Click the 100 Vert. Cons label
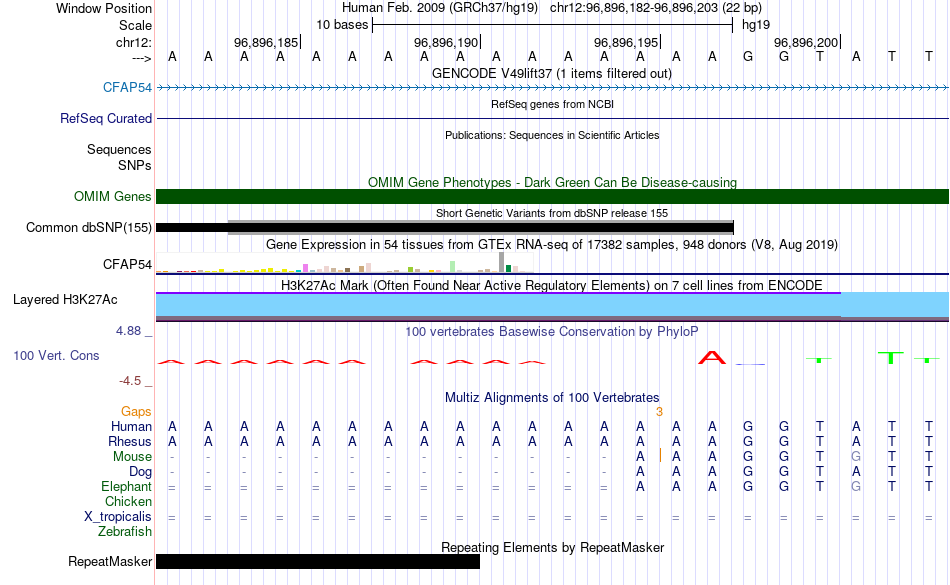This screenshot has height=585, width=950. pos(56,355)
